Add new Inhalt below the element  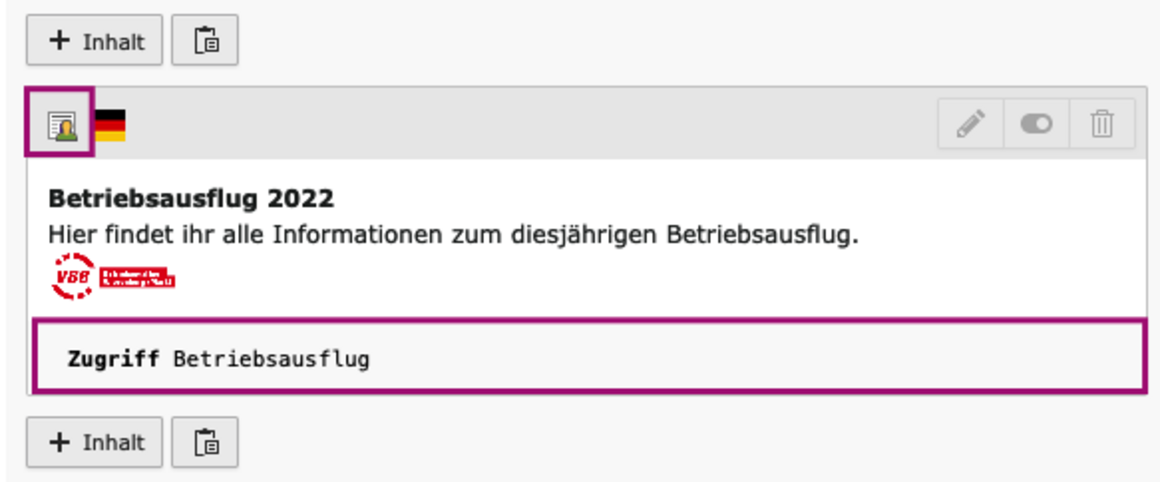tap(95, 442)
